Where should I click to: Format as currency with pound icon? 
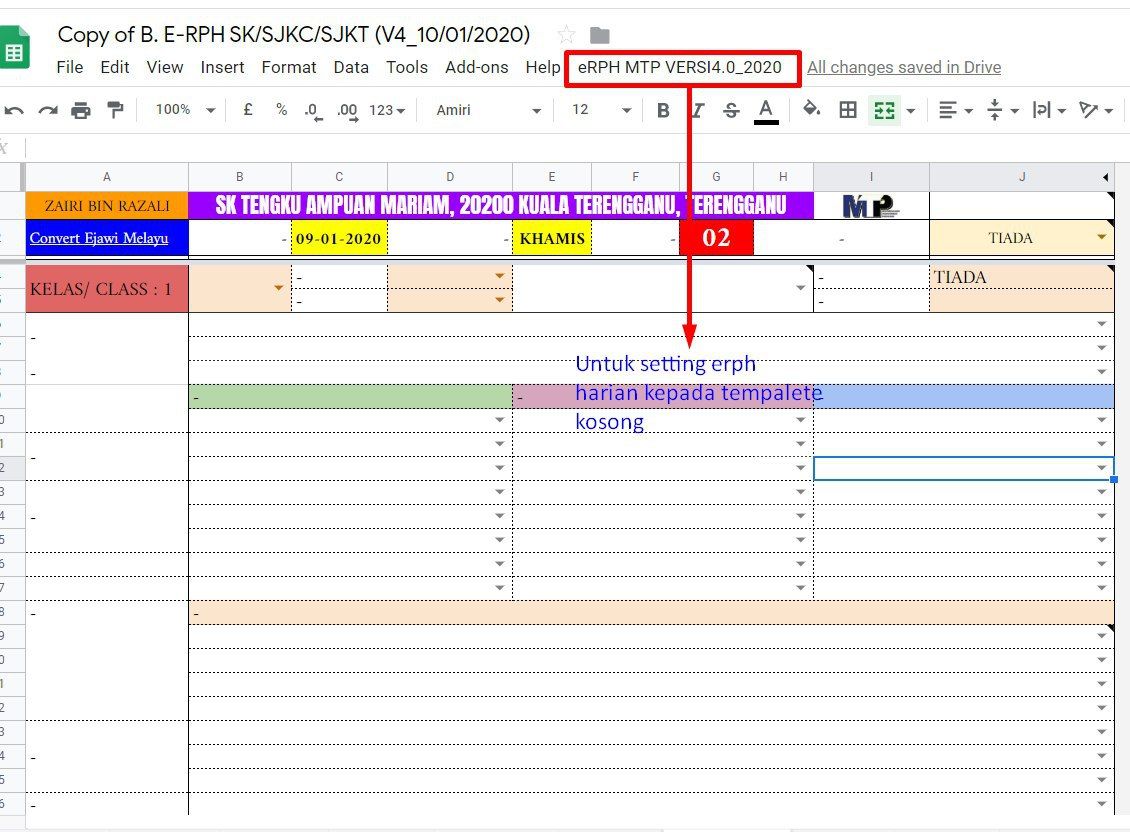pos(247,110)
